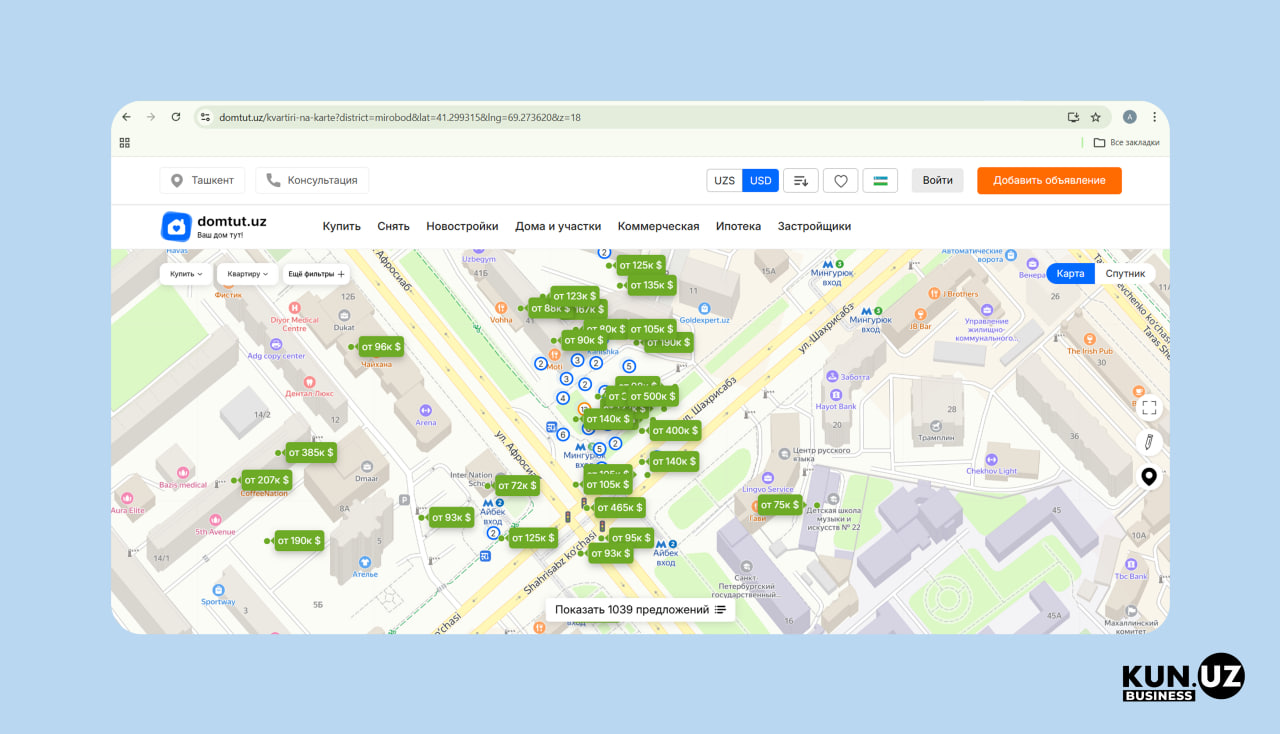Open the sort order icon button
This screenshot has width=1280, height=734.
point(800,181)
